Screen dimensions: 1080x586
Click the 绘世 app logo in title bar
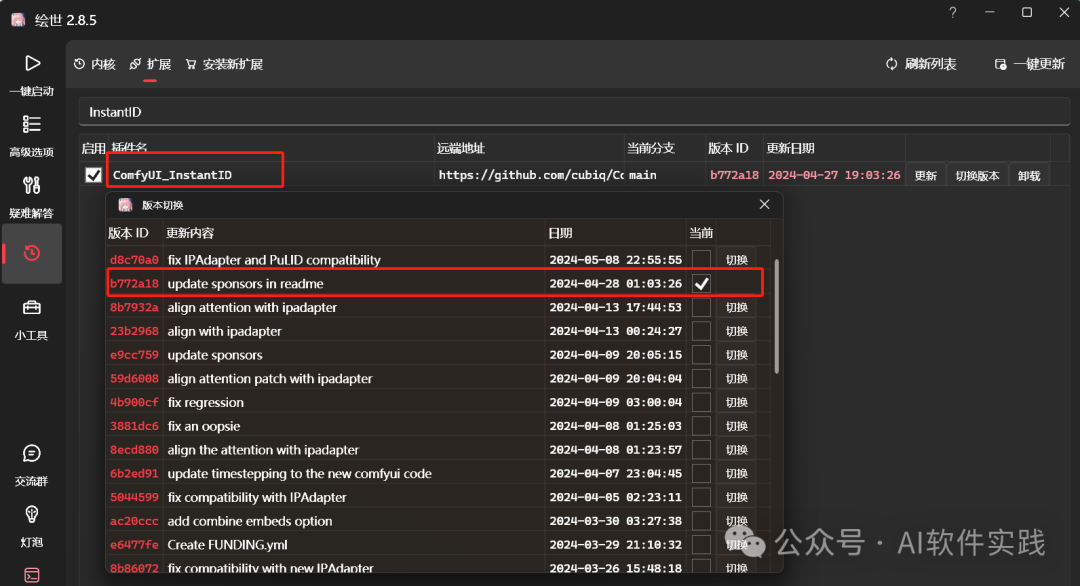[x=19, y=19]
